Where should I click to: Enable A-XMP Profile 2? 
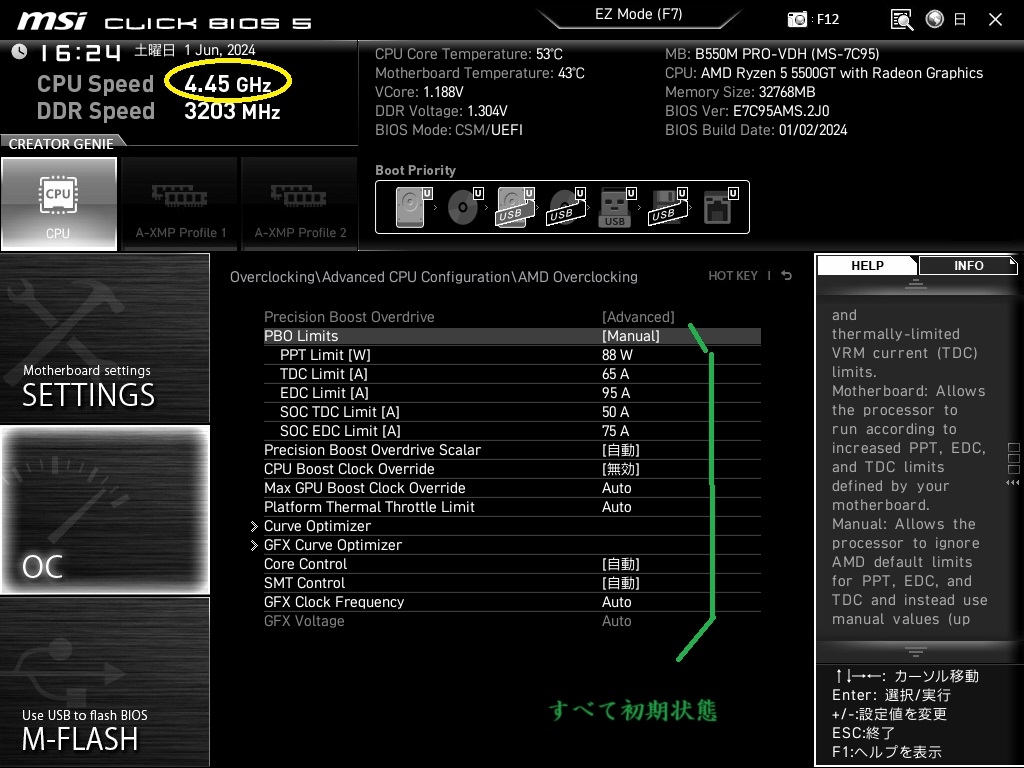[300, 204]
